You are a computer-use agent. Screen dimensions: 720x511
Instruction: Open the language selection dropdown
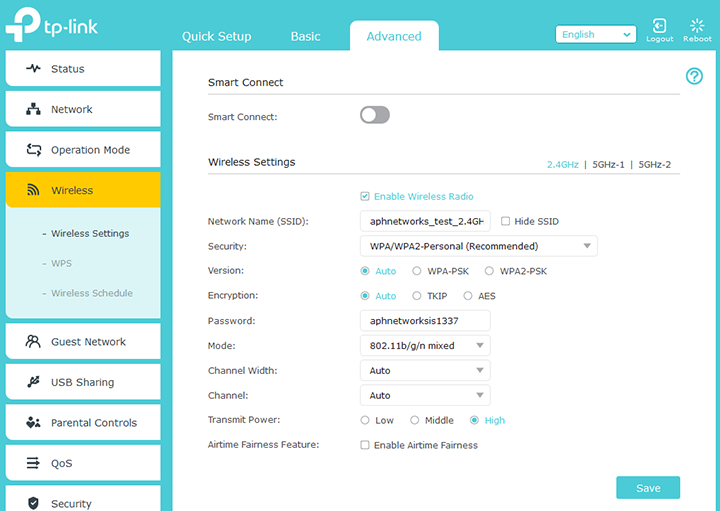pos(596,34)
